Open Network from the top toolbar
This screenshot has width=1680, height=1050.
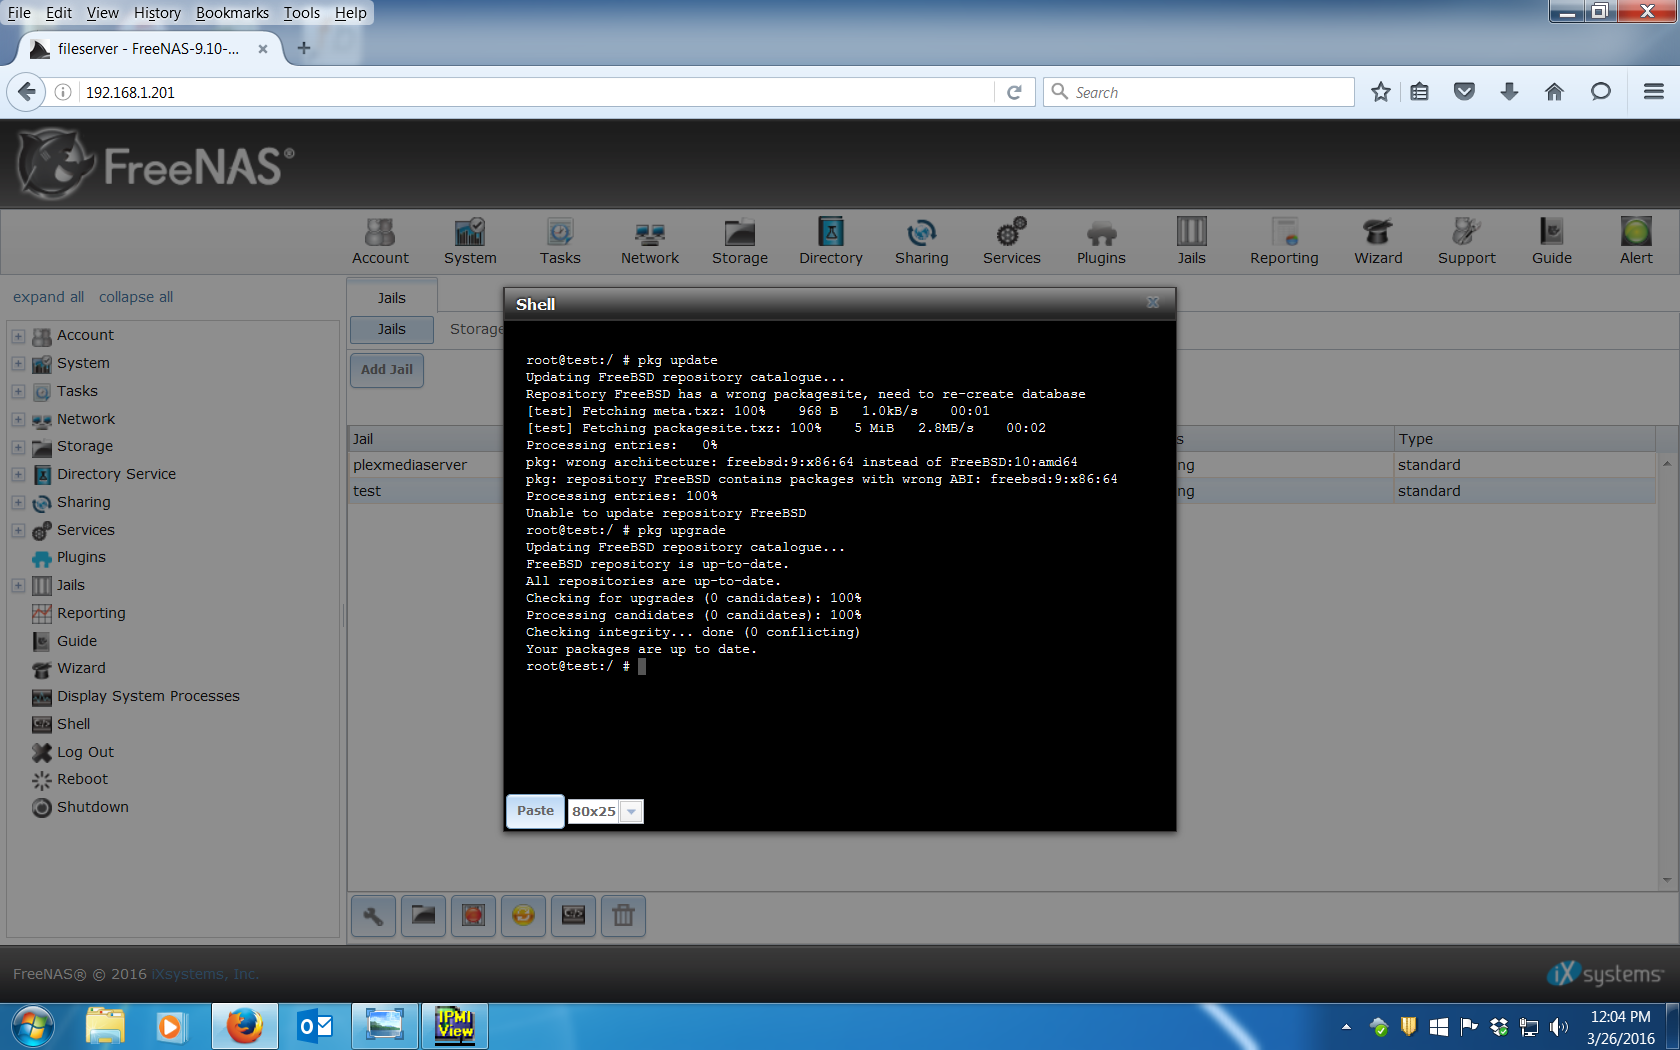point(650,242)
